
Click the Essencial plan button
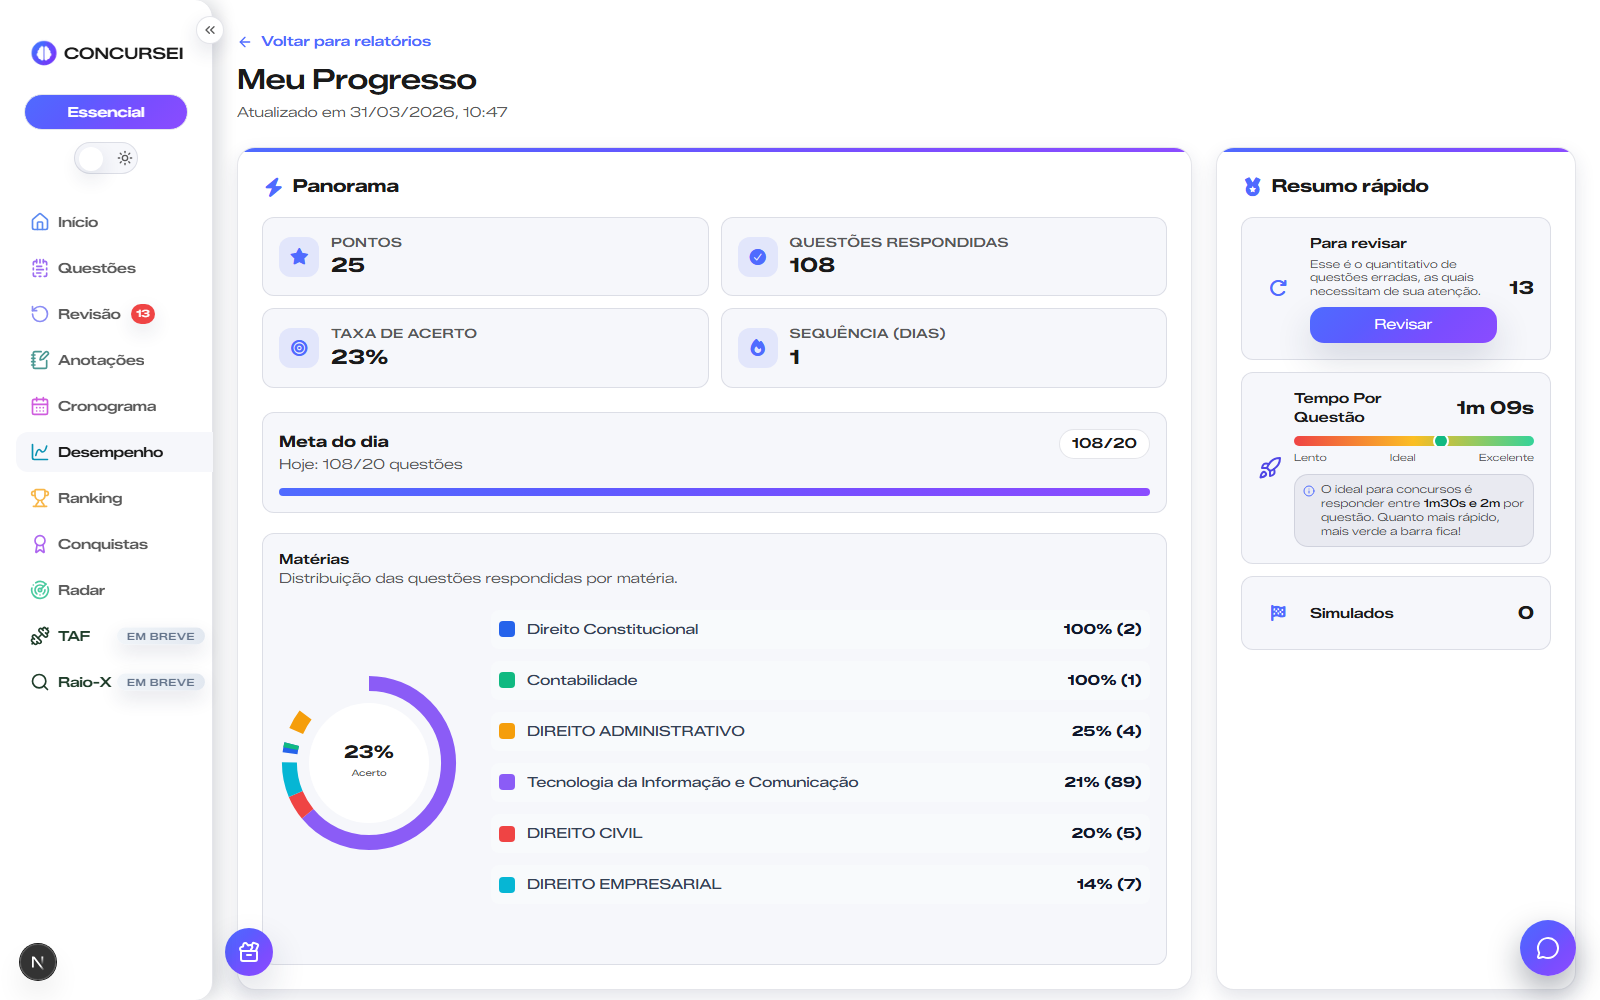click(x=105, y=111)
